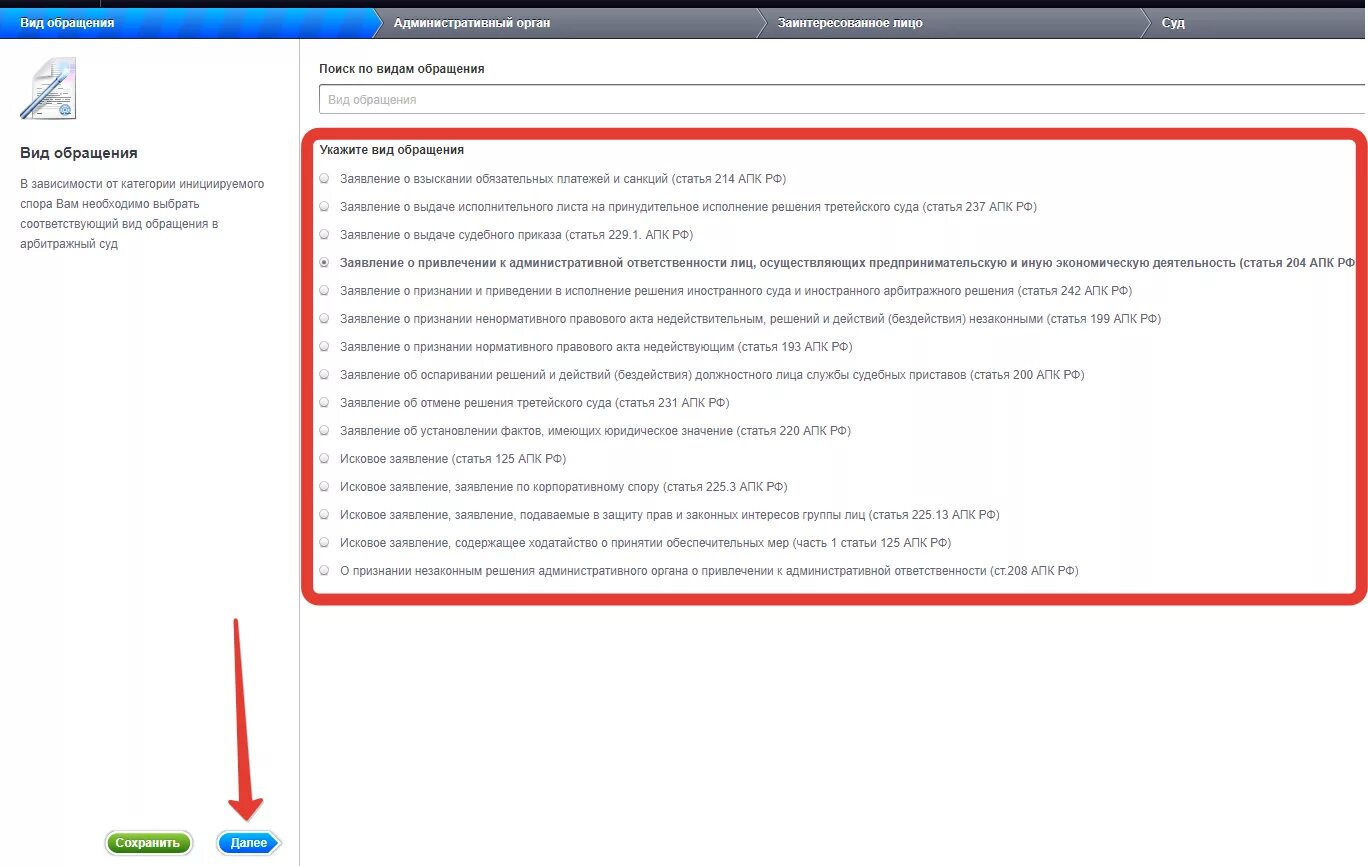Viewport: 1368px width, 866px height.
Task: Click the Укажите вид обращения heading
Action: [x=392, y=150]
